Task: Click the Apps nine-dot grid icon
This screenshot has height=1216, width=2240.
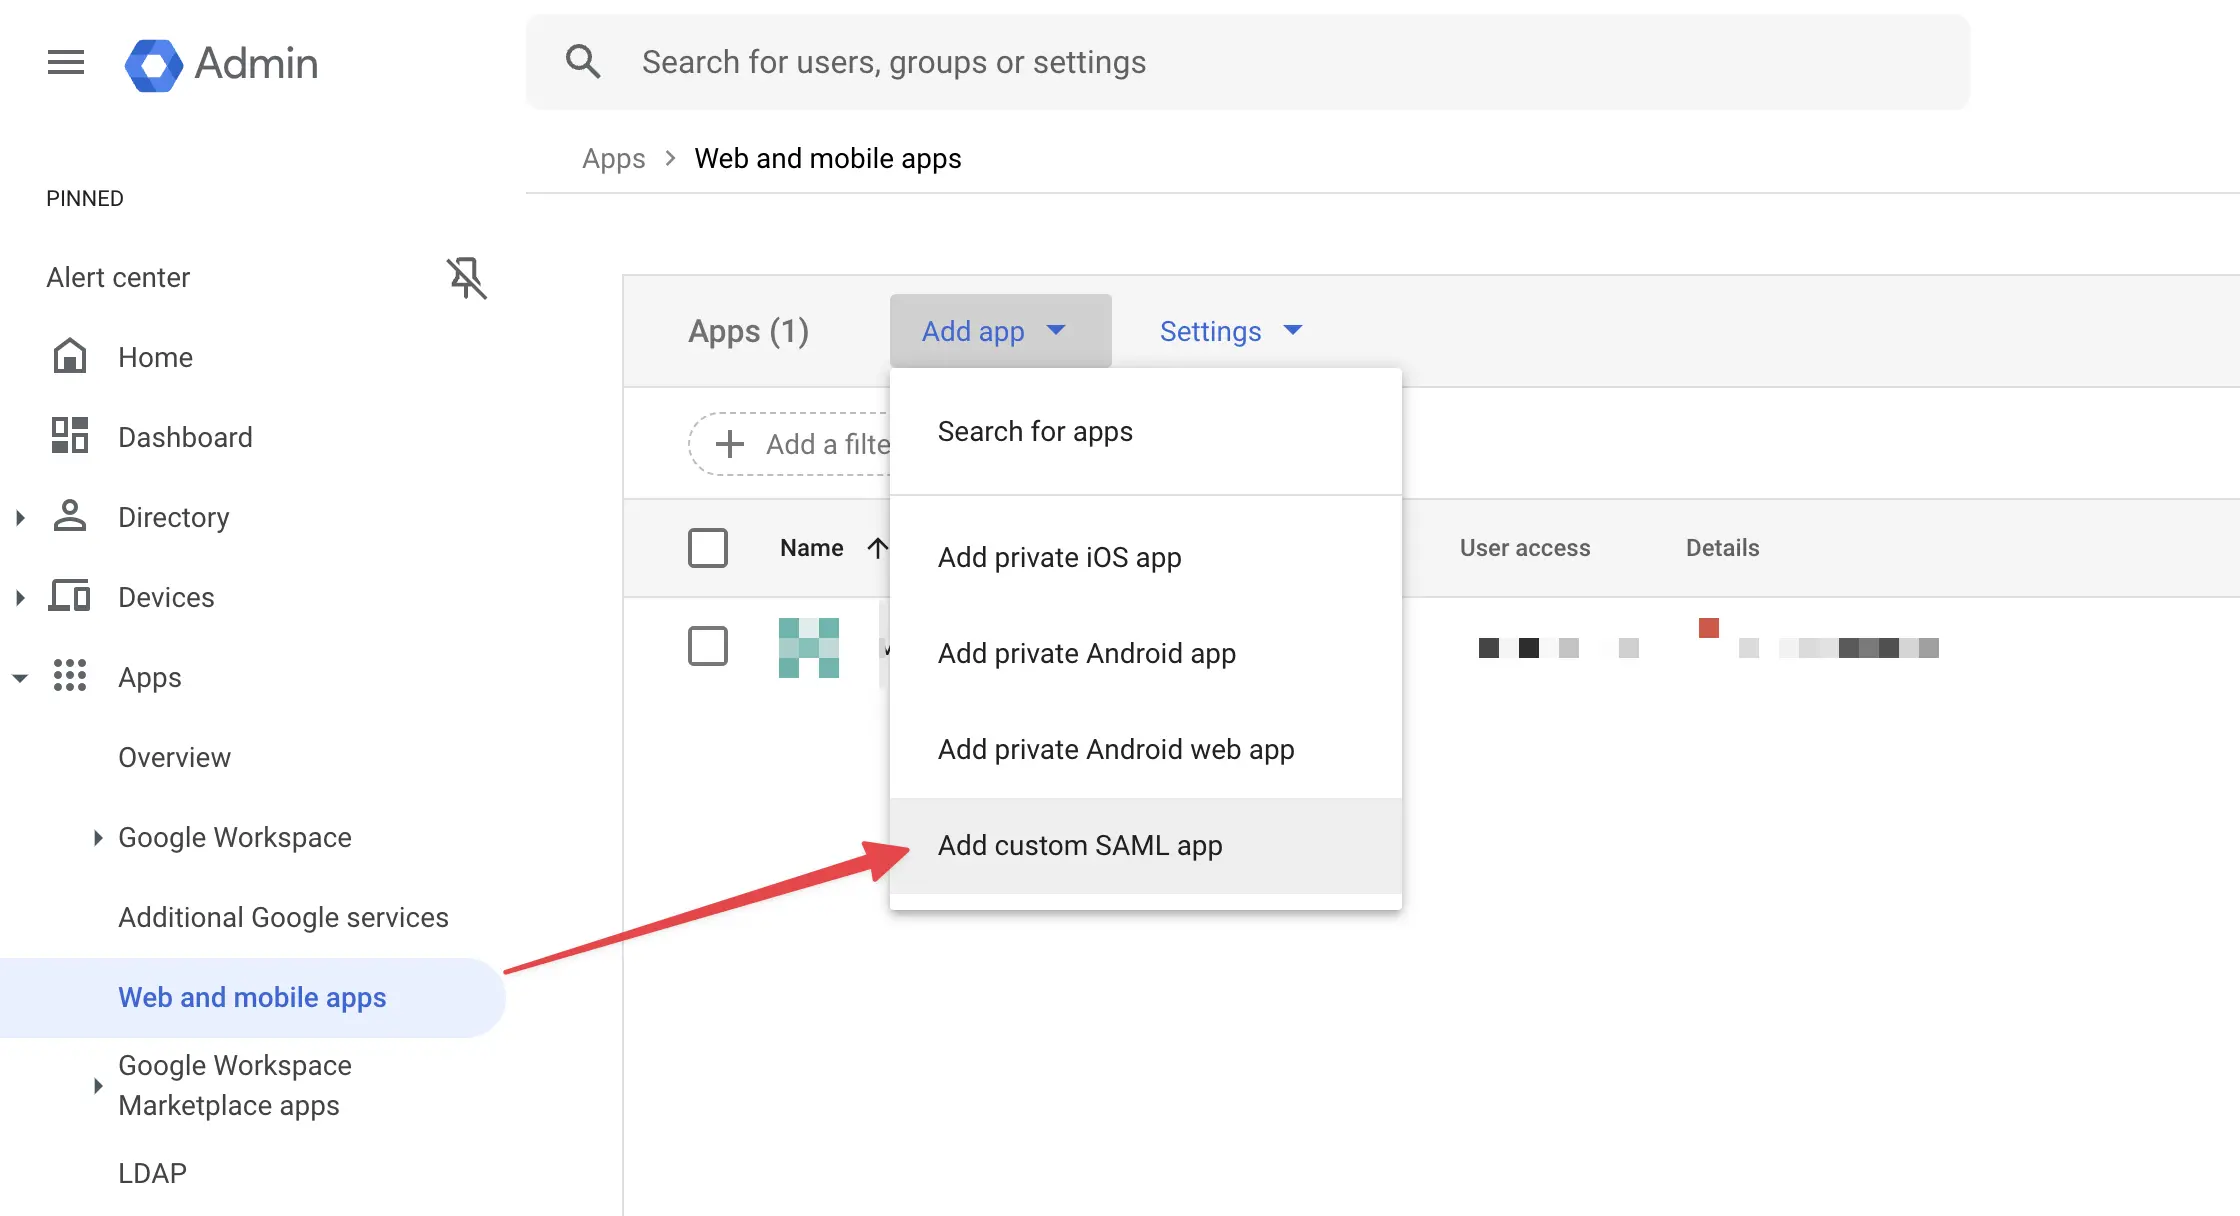Action: click(70, 676)
